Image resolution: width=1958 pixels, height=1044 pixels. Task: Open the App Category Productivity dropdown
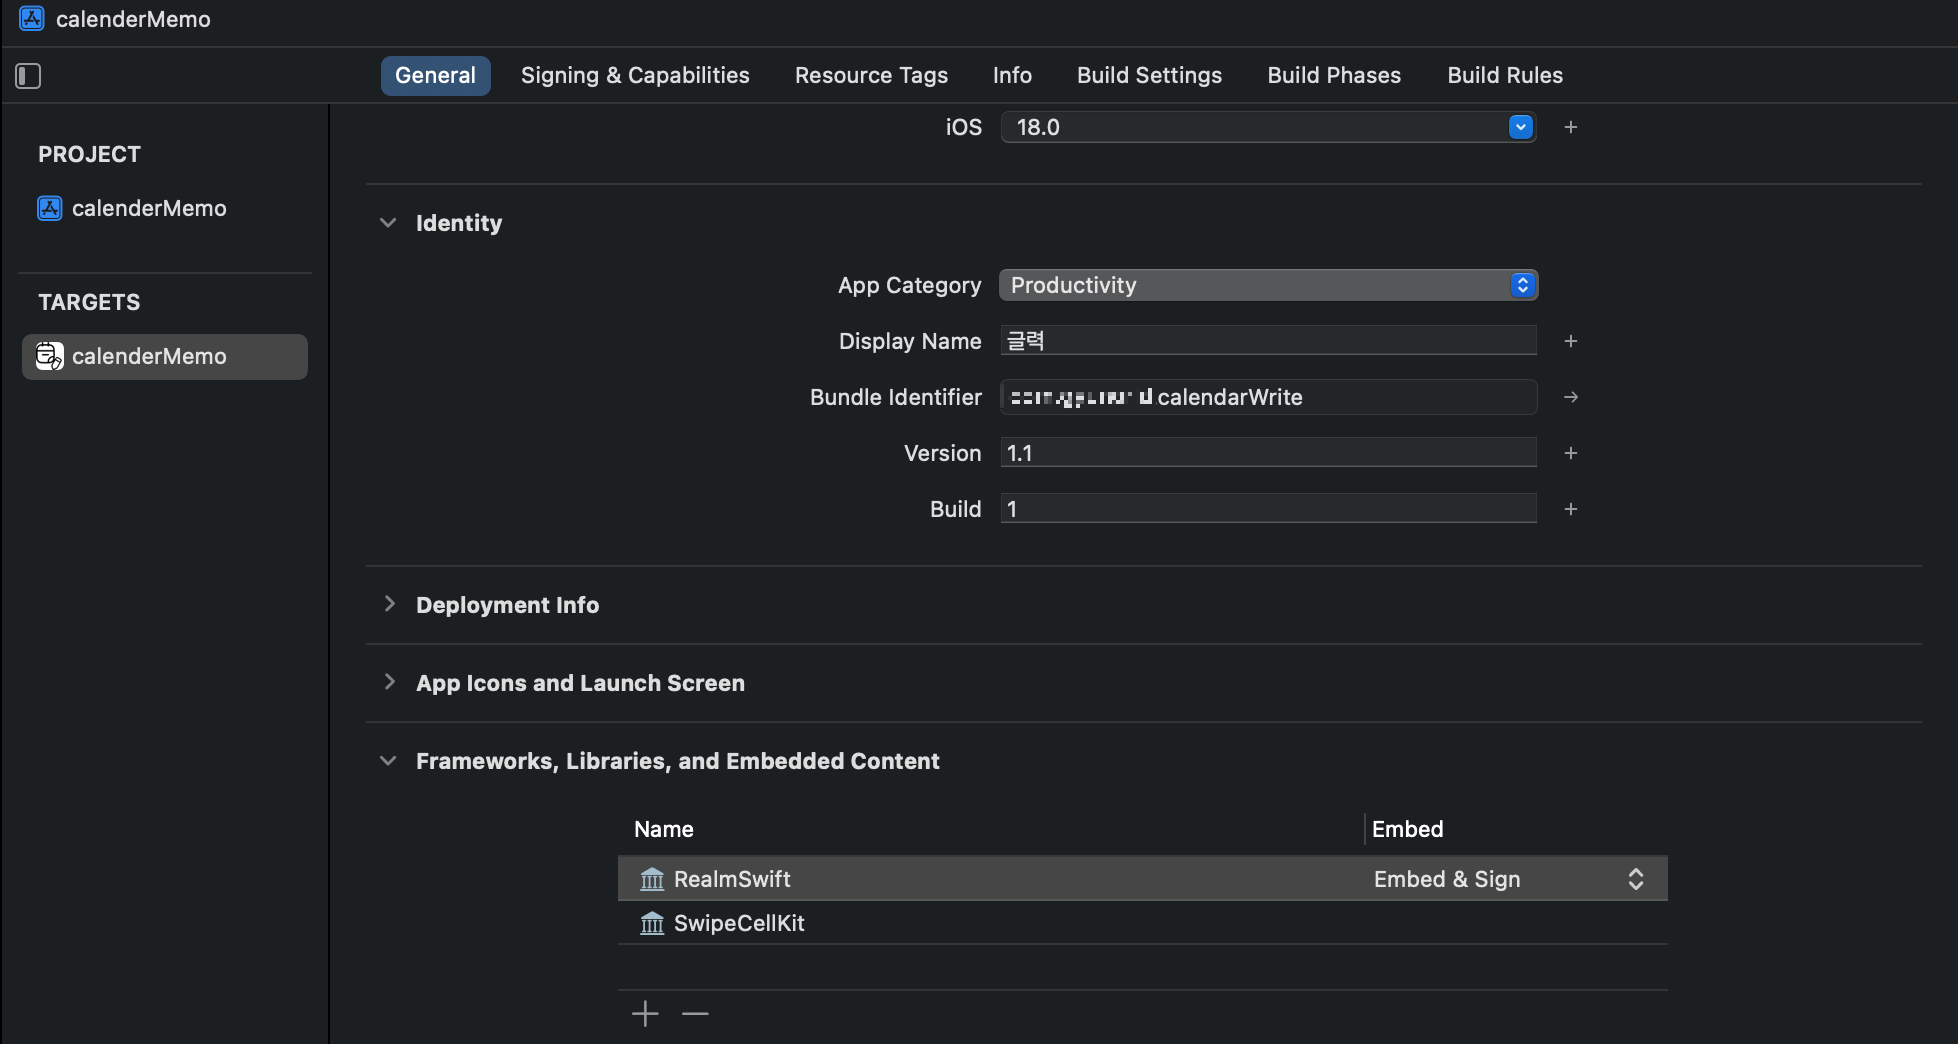tap(1268, 285)
